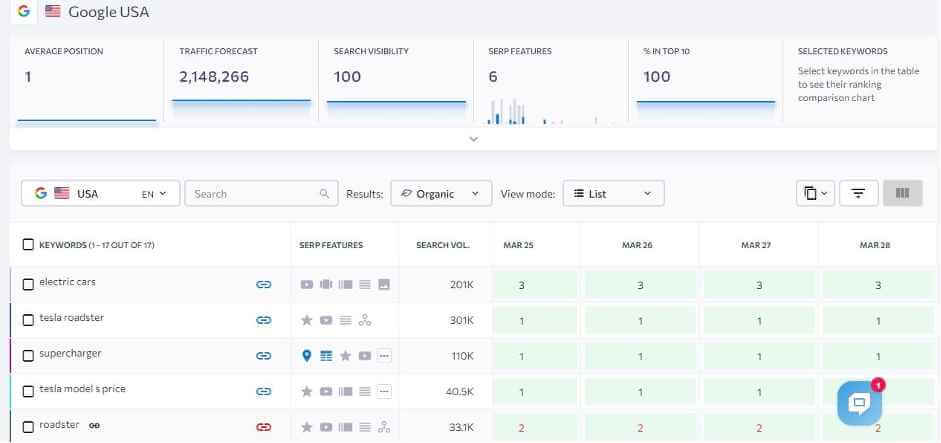941x443 pixels.
Task: Click the MAR 26 column header
Action: click(x=637, y=245)
